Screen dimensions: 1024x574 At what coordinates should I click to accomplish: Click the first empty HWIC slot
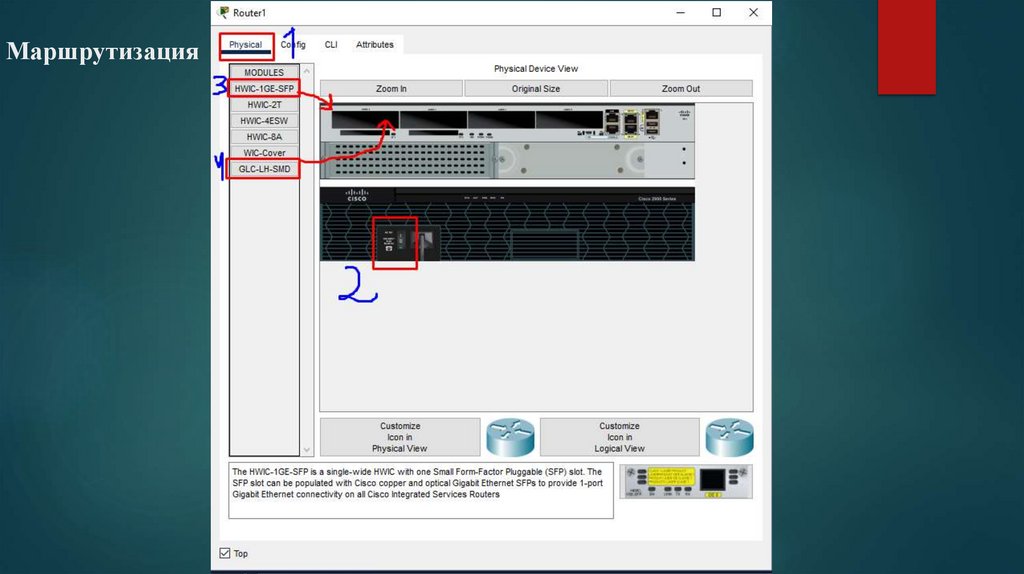point(365,120)
